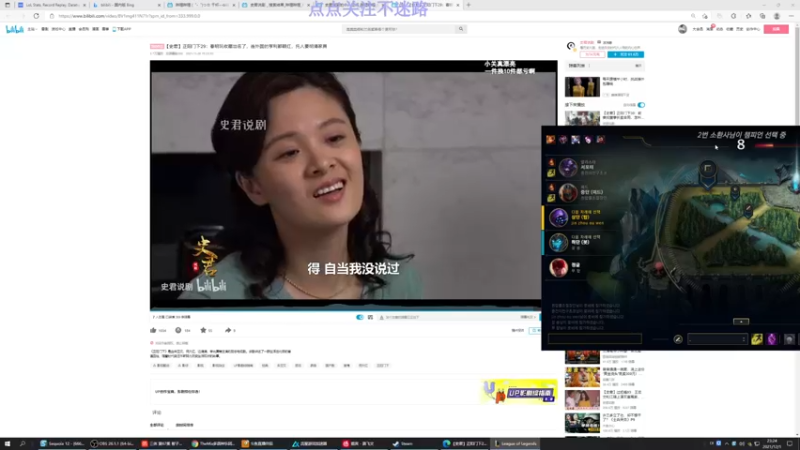Screen dimensions: 800x450
Task: Click the uploader avatar beside the video
Action: click(571, 46)
